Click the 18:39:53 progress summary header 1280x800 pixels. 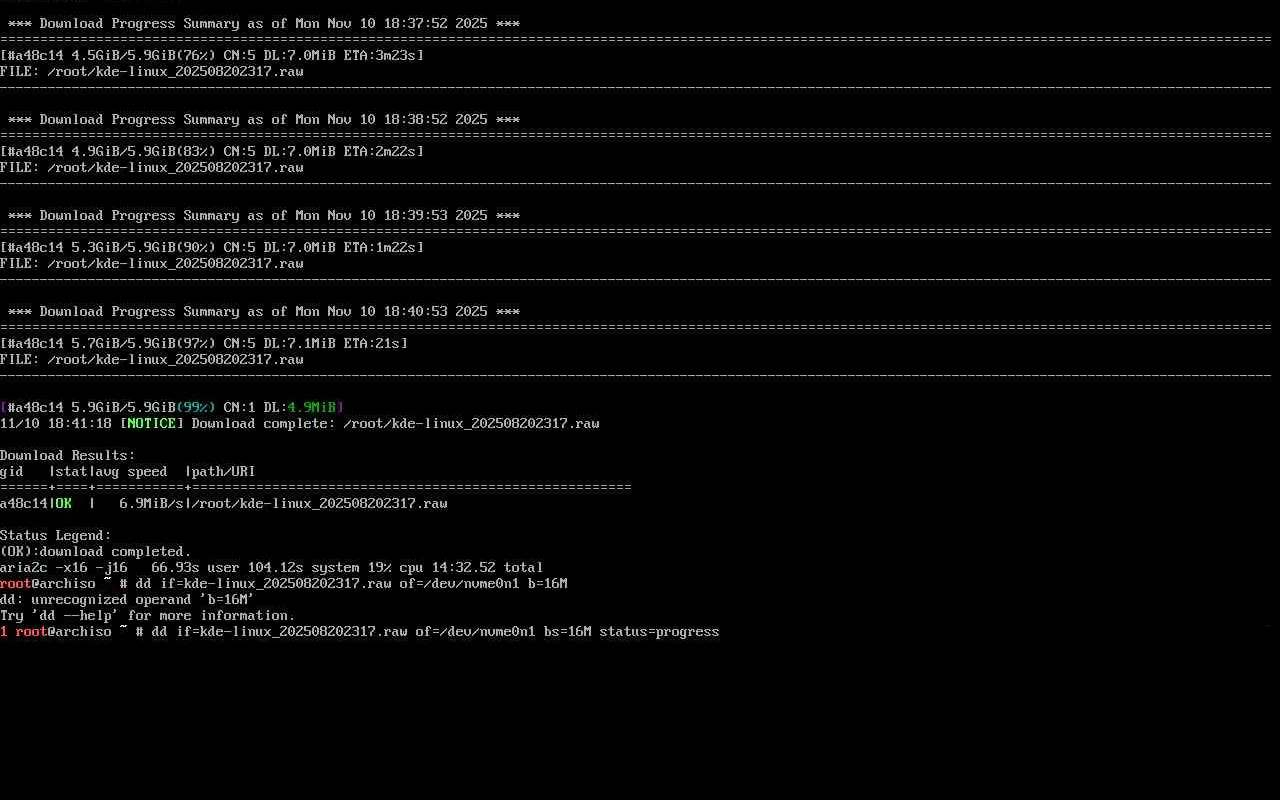pos(263,216)
